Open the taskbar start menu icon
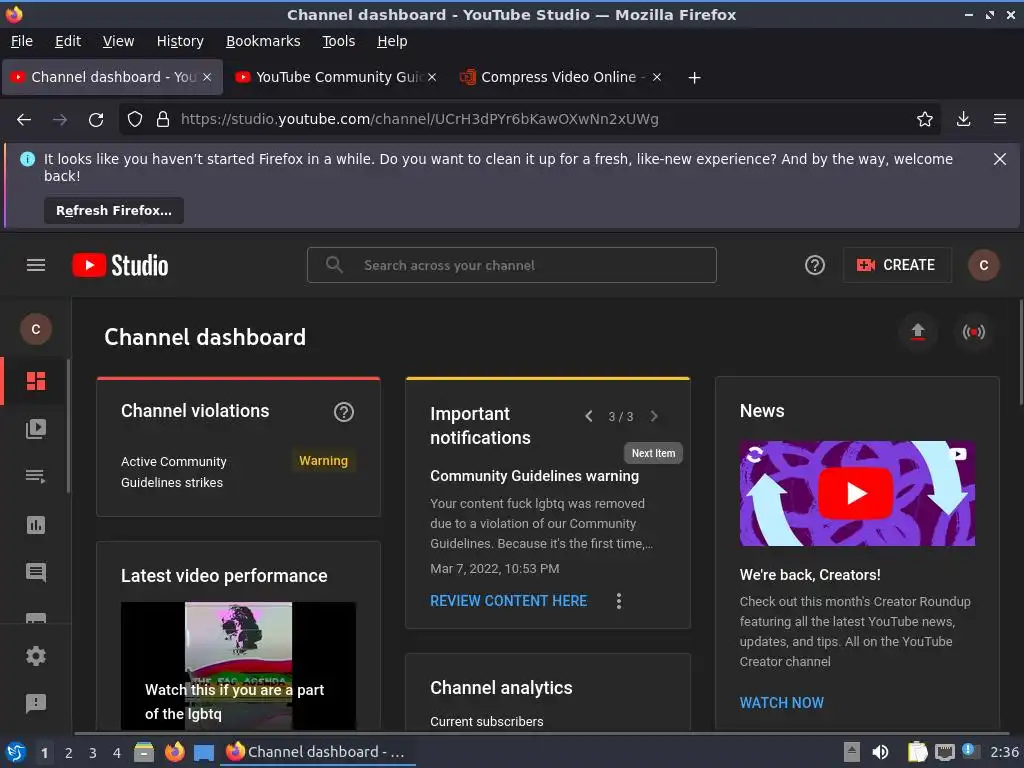The width and height of the screenshot is (1024, 768). [16, 752]
